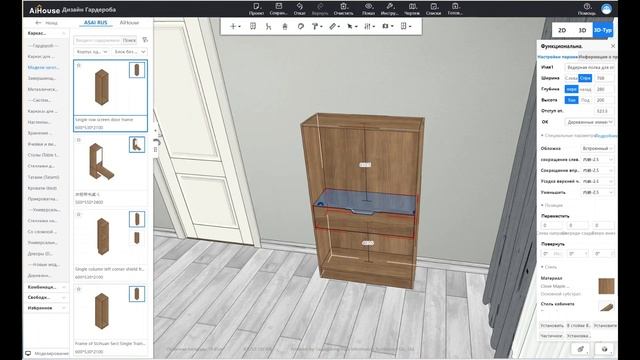Screen dimensions: 640x360
Task: Open the Помощь (Help) icon
Action: coord(587,8)
